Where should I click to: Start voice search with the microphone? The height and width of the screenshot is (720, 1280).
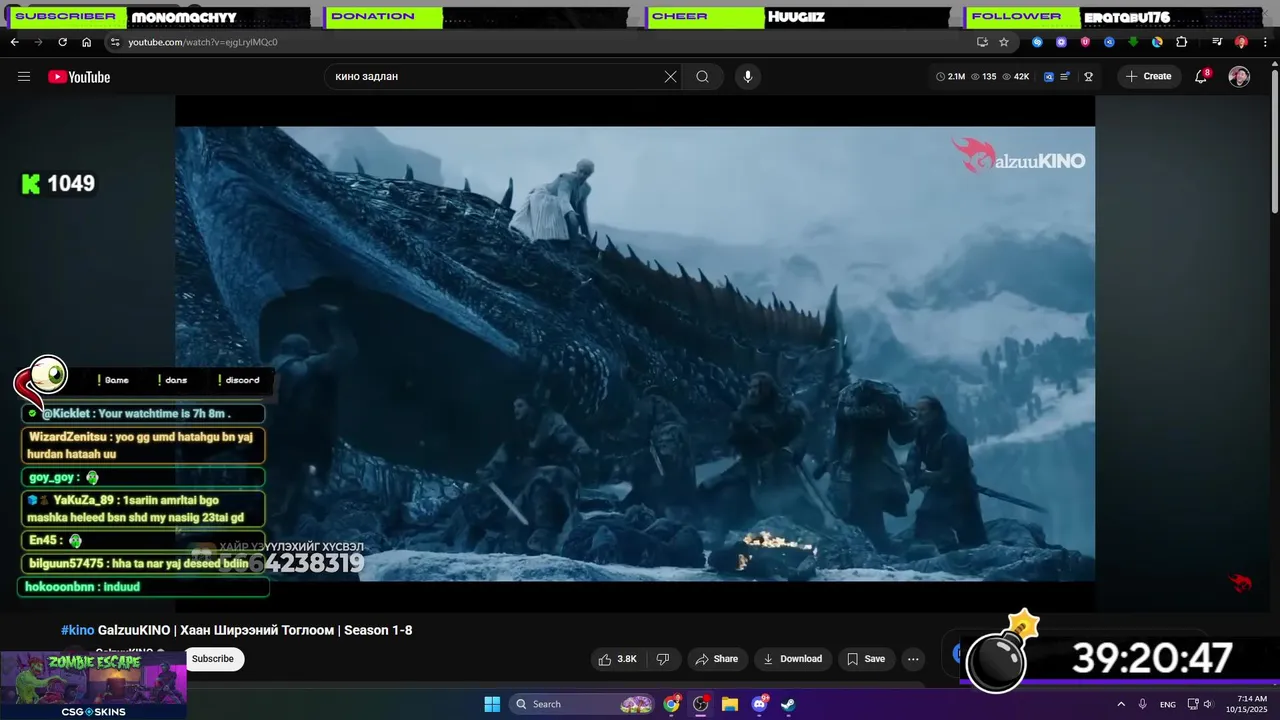747,77
